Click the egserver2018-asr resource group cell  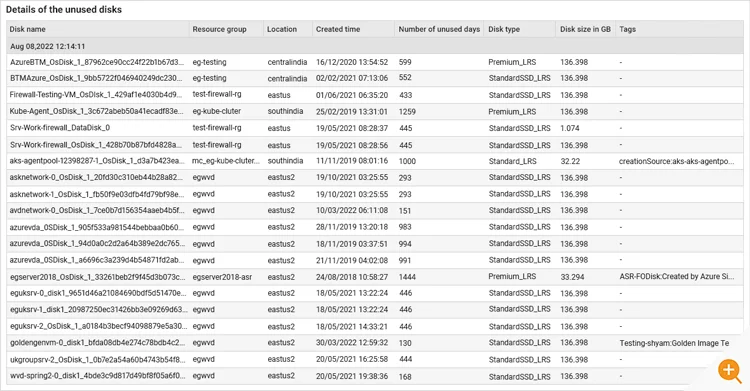click(x=222, y=277)
